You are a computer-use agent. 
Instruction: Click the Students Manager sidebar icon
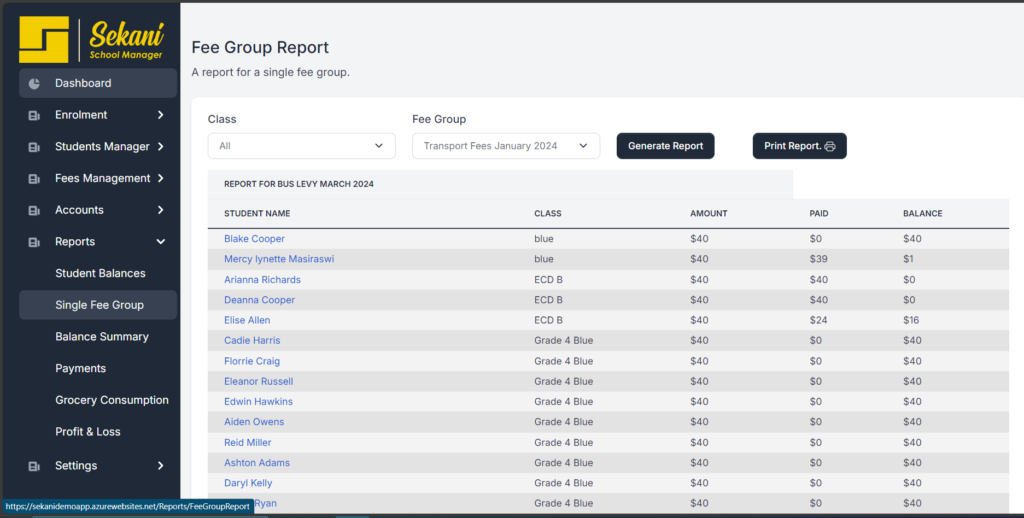point(34,147)
